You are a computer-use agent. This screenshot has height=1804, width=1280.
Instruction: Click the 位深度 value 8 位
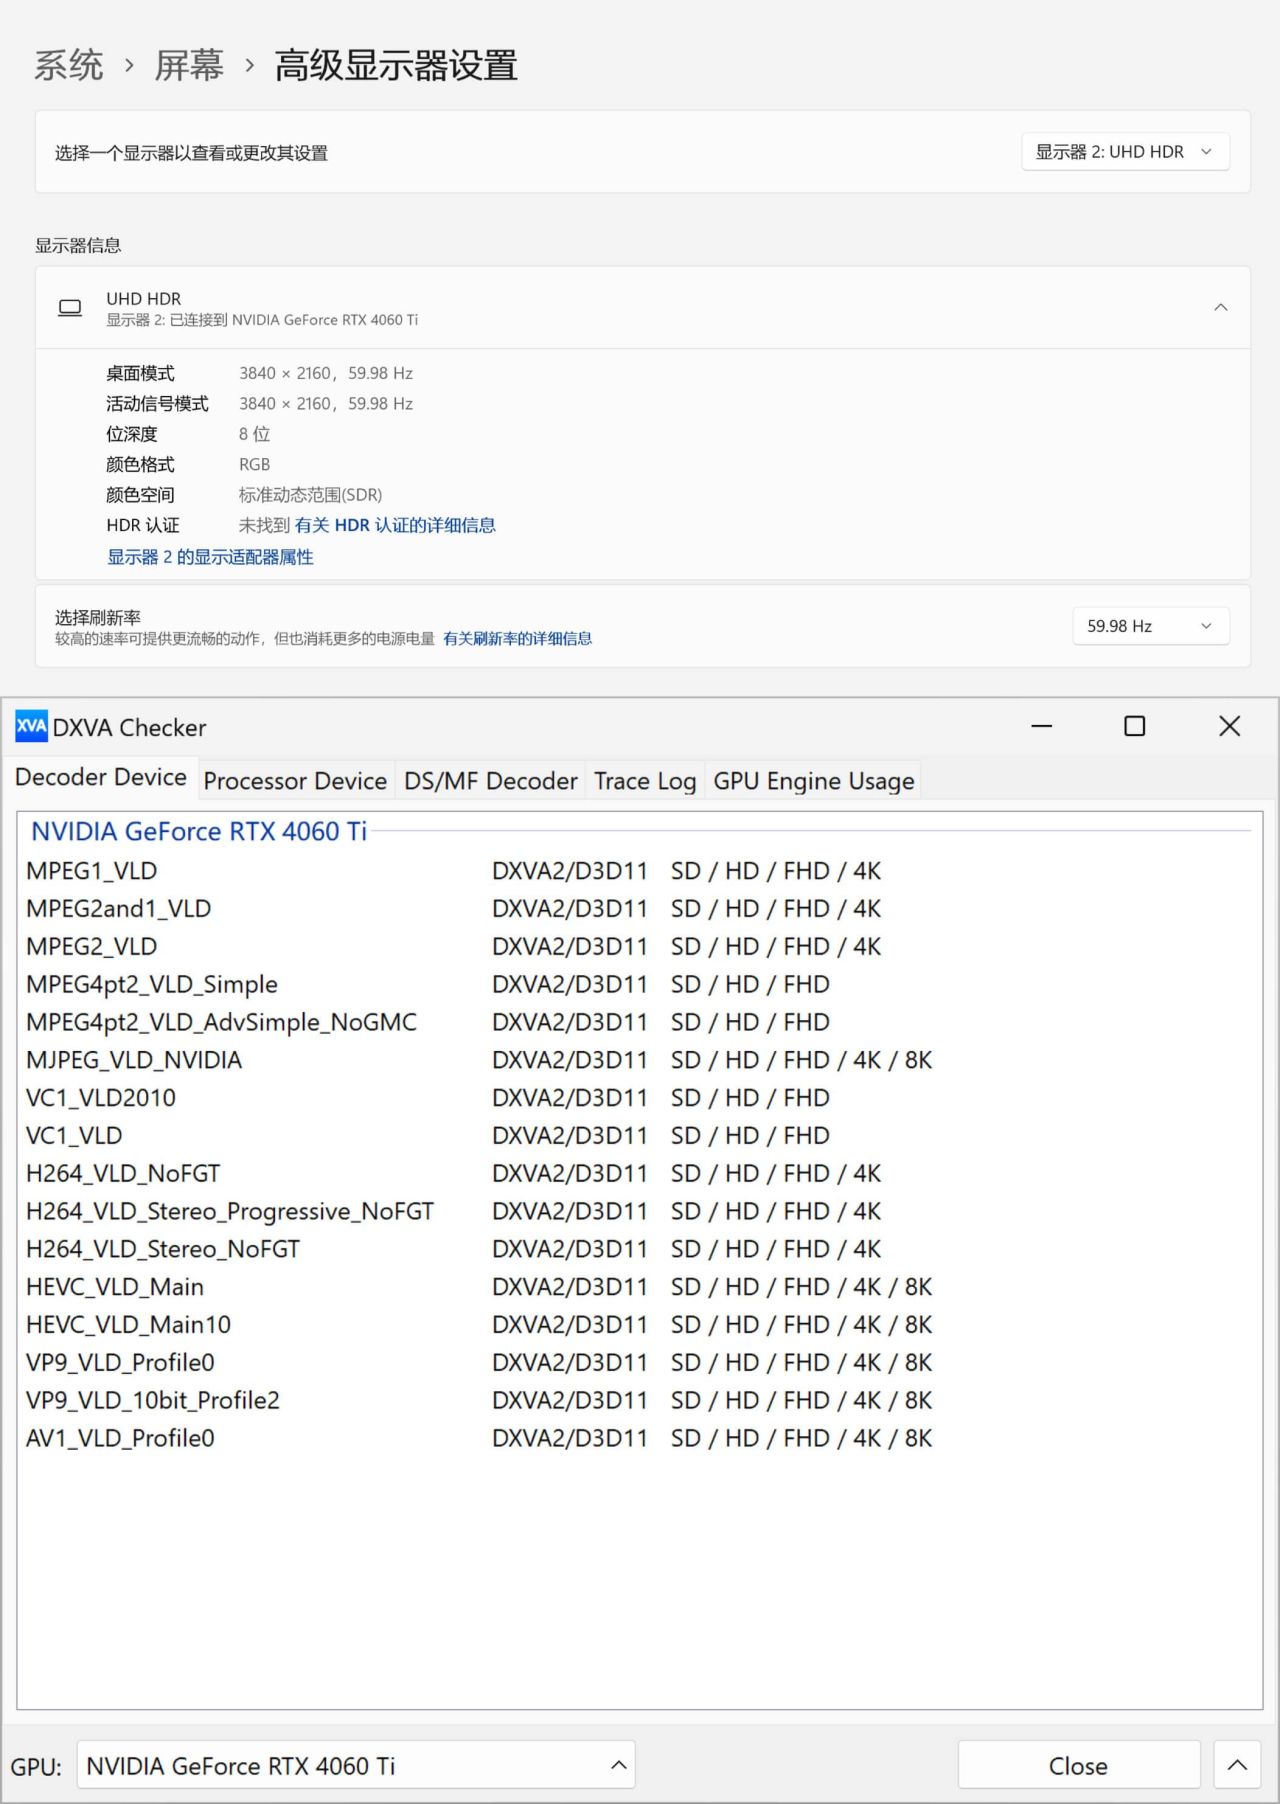[254, 434]
